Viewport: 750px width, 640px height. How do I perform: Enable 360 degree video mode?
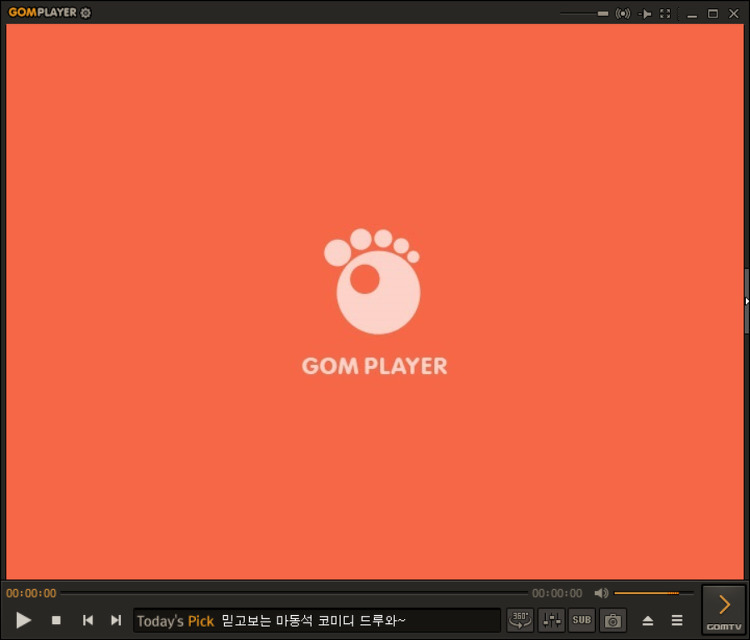click(x=520, y=620)
